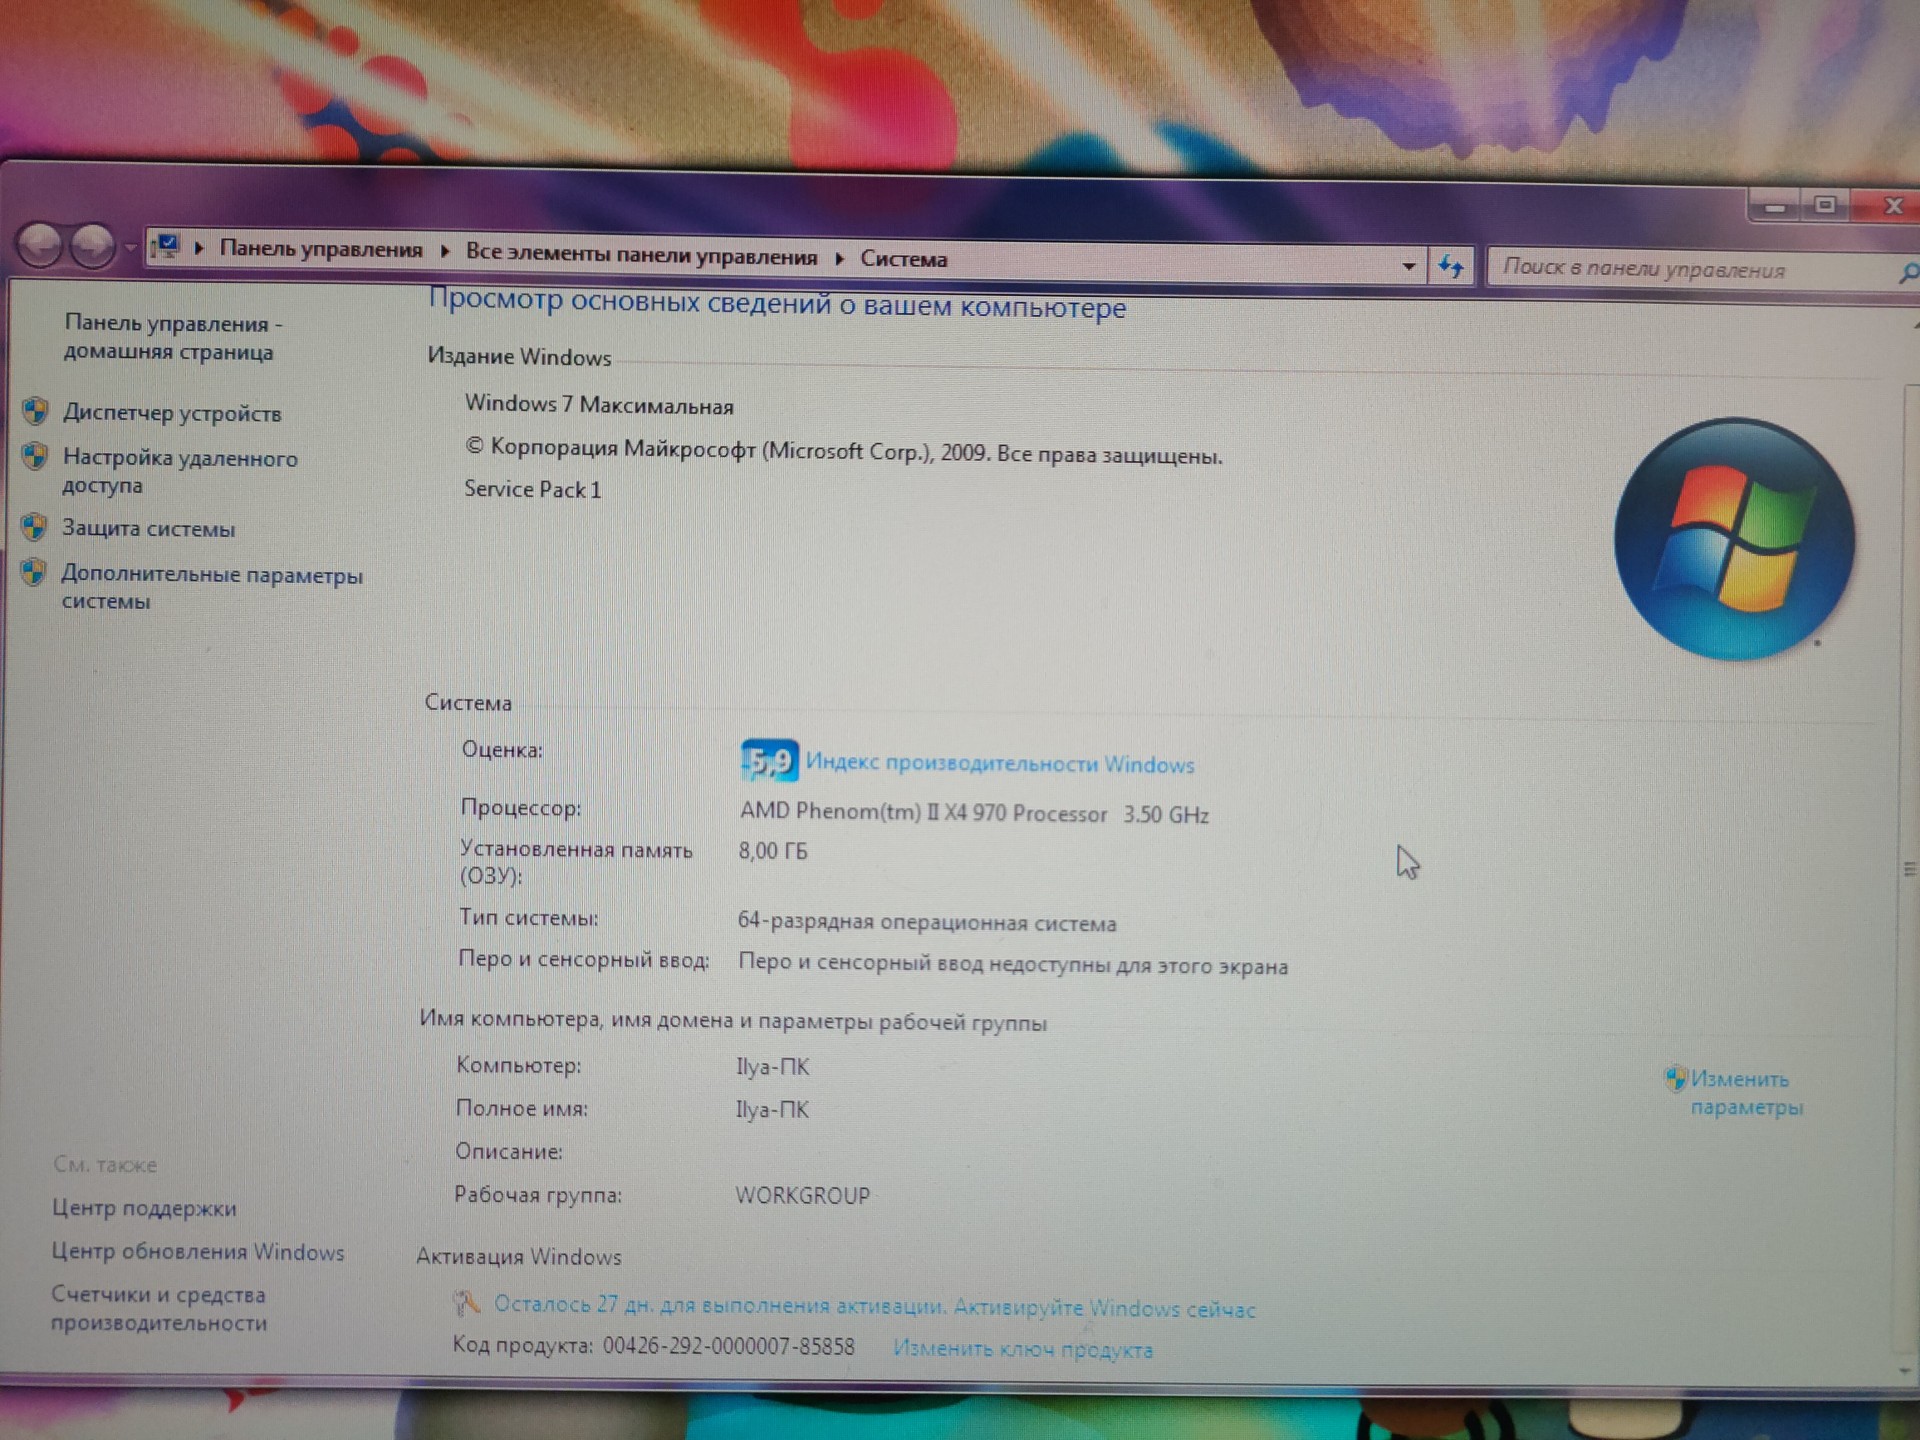Click the Система breadcrumb item
Screen dimensions: 1920x1440
(903, 259)
